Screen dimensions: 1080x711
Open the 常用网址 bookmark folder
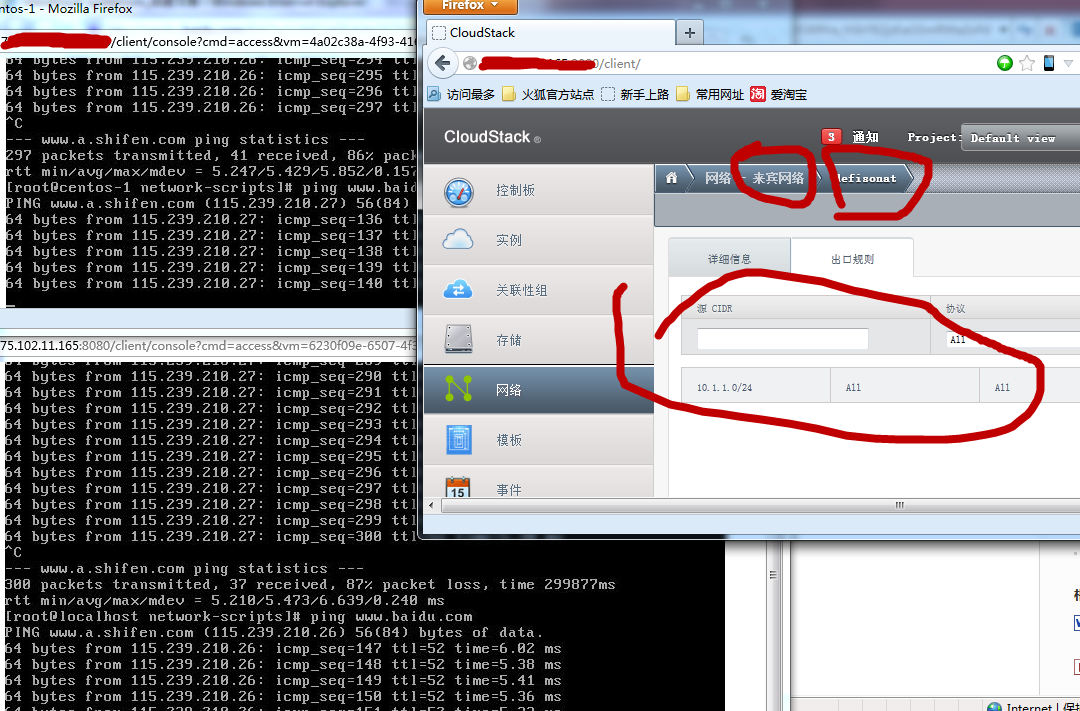[x=710, y=94]
